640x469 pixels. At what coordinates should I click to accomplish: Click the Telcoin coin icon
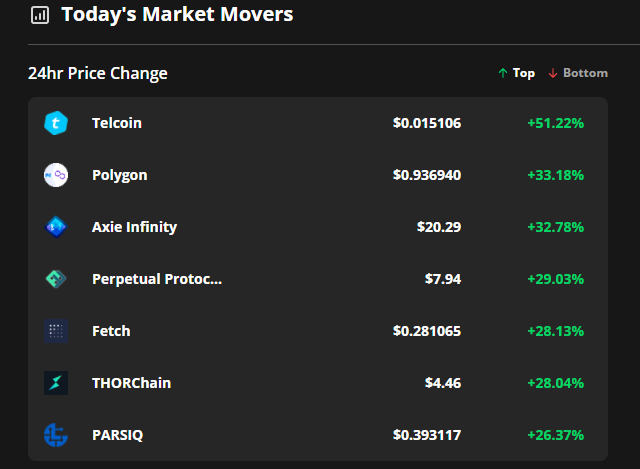tap(56, 123)
